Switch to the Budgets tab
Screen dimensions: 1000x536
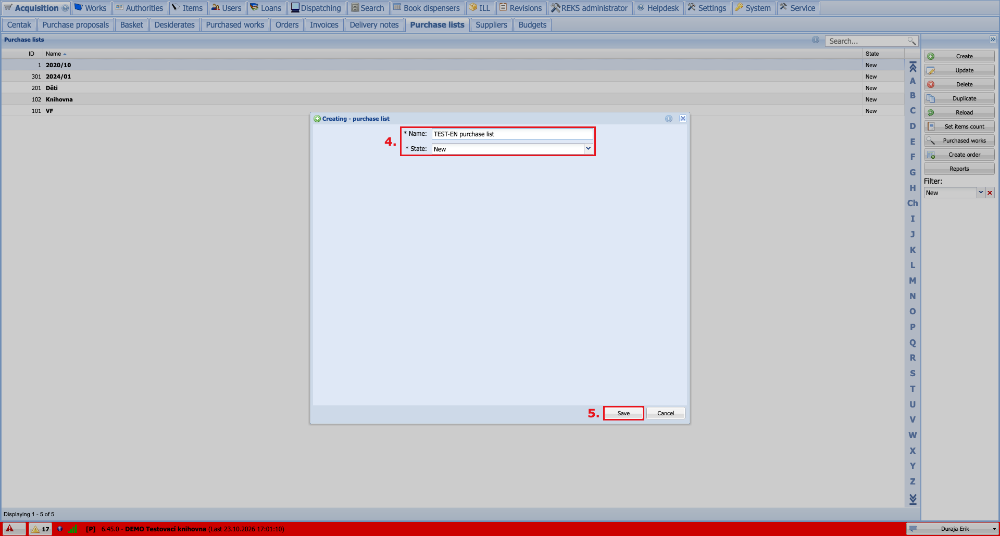point(533,25)
